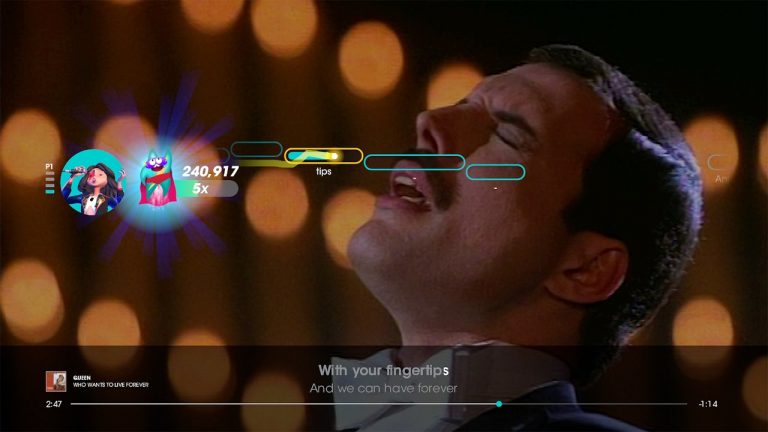Click the long teal note bar after 'tips'
Image resolution: width=768 pixels, height=432 pixels.
[414, 162]
